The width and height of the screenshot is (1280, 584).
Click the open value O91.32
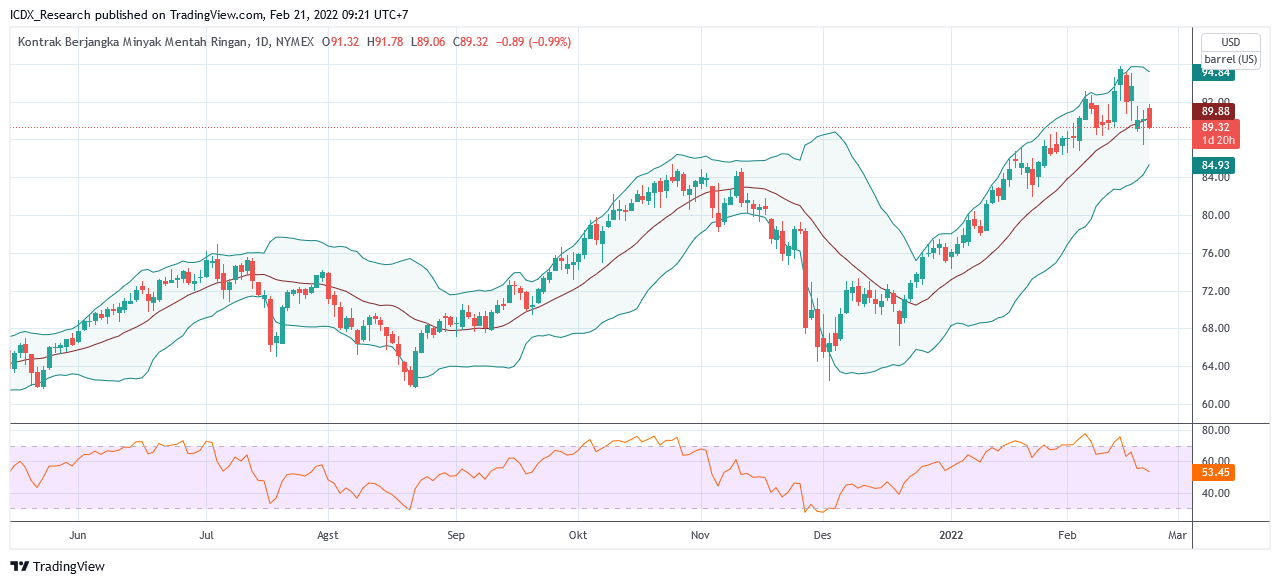point(340,42)
